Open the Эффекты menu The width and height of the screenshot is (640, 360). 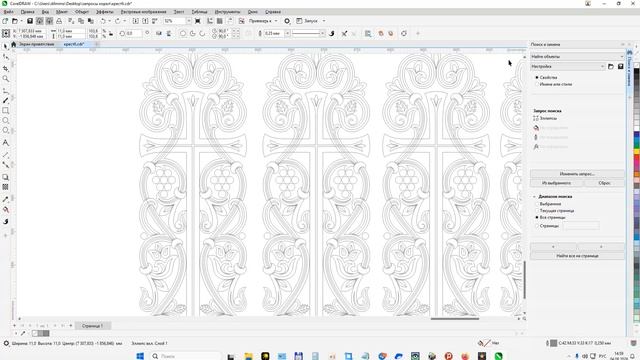click(104, 12)
